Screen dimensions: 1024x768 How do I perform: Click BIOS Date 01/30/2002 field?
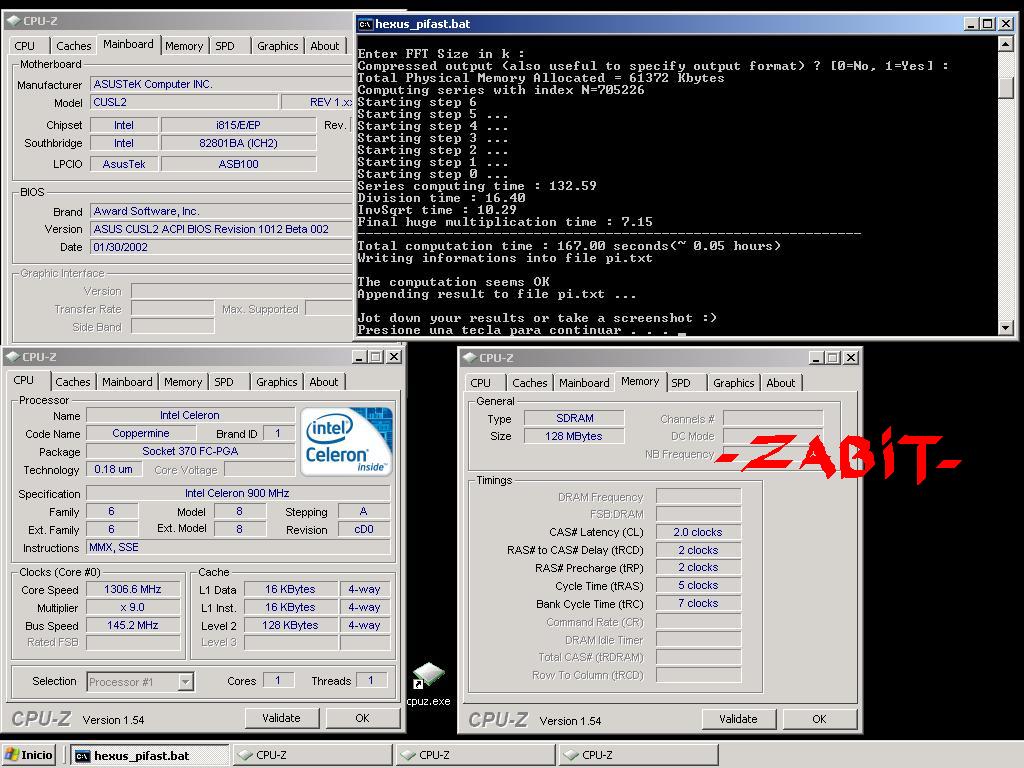(221, 247)
